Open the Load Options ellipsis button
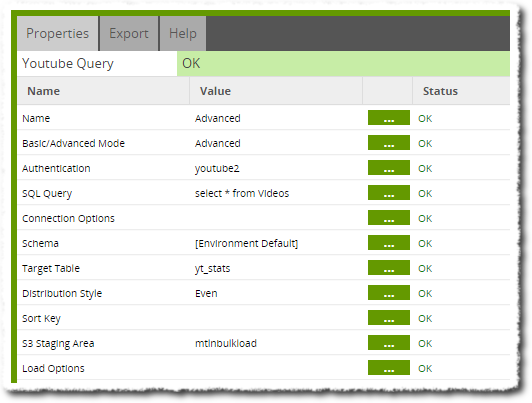The height and width of the screenshot is (403, 532). [388, 368]
